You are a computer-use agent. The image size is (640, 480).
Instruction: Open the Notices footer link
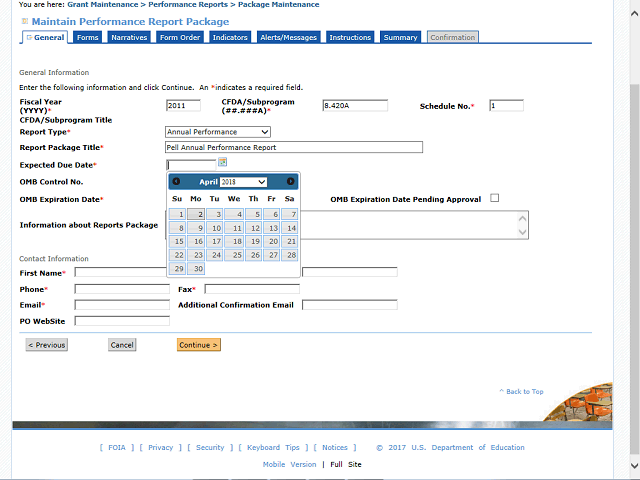point(335,447)
